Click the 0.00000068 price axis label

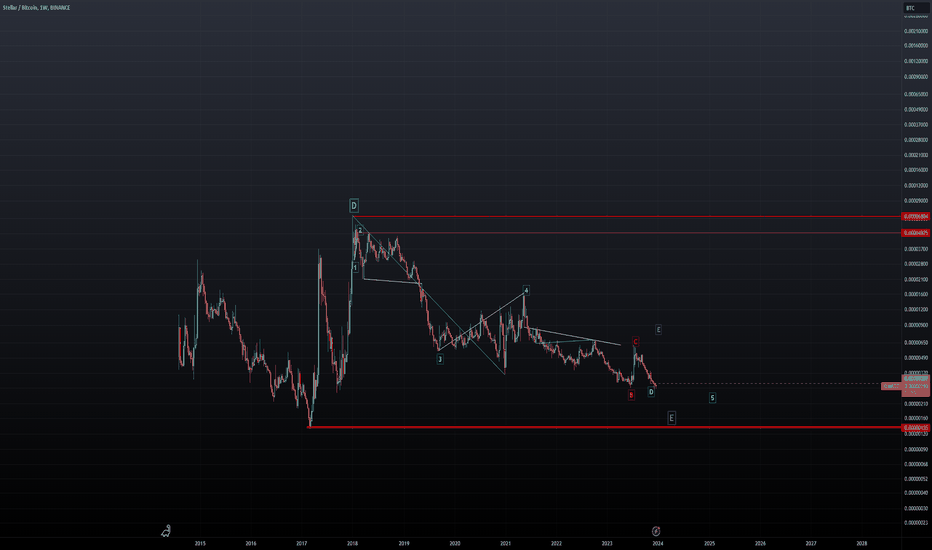coord(916,464)
